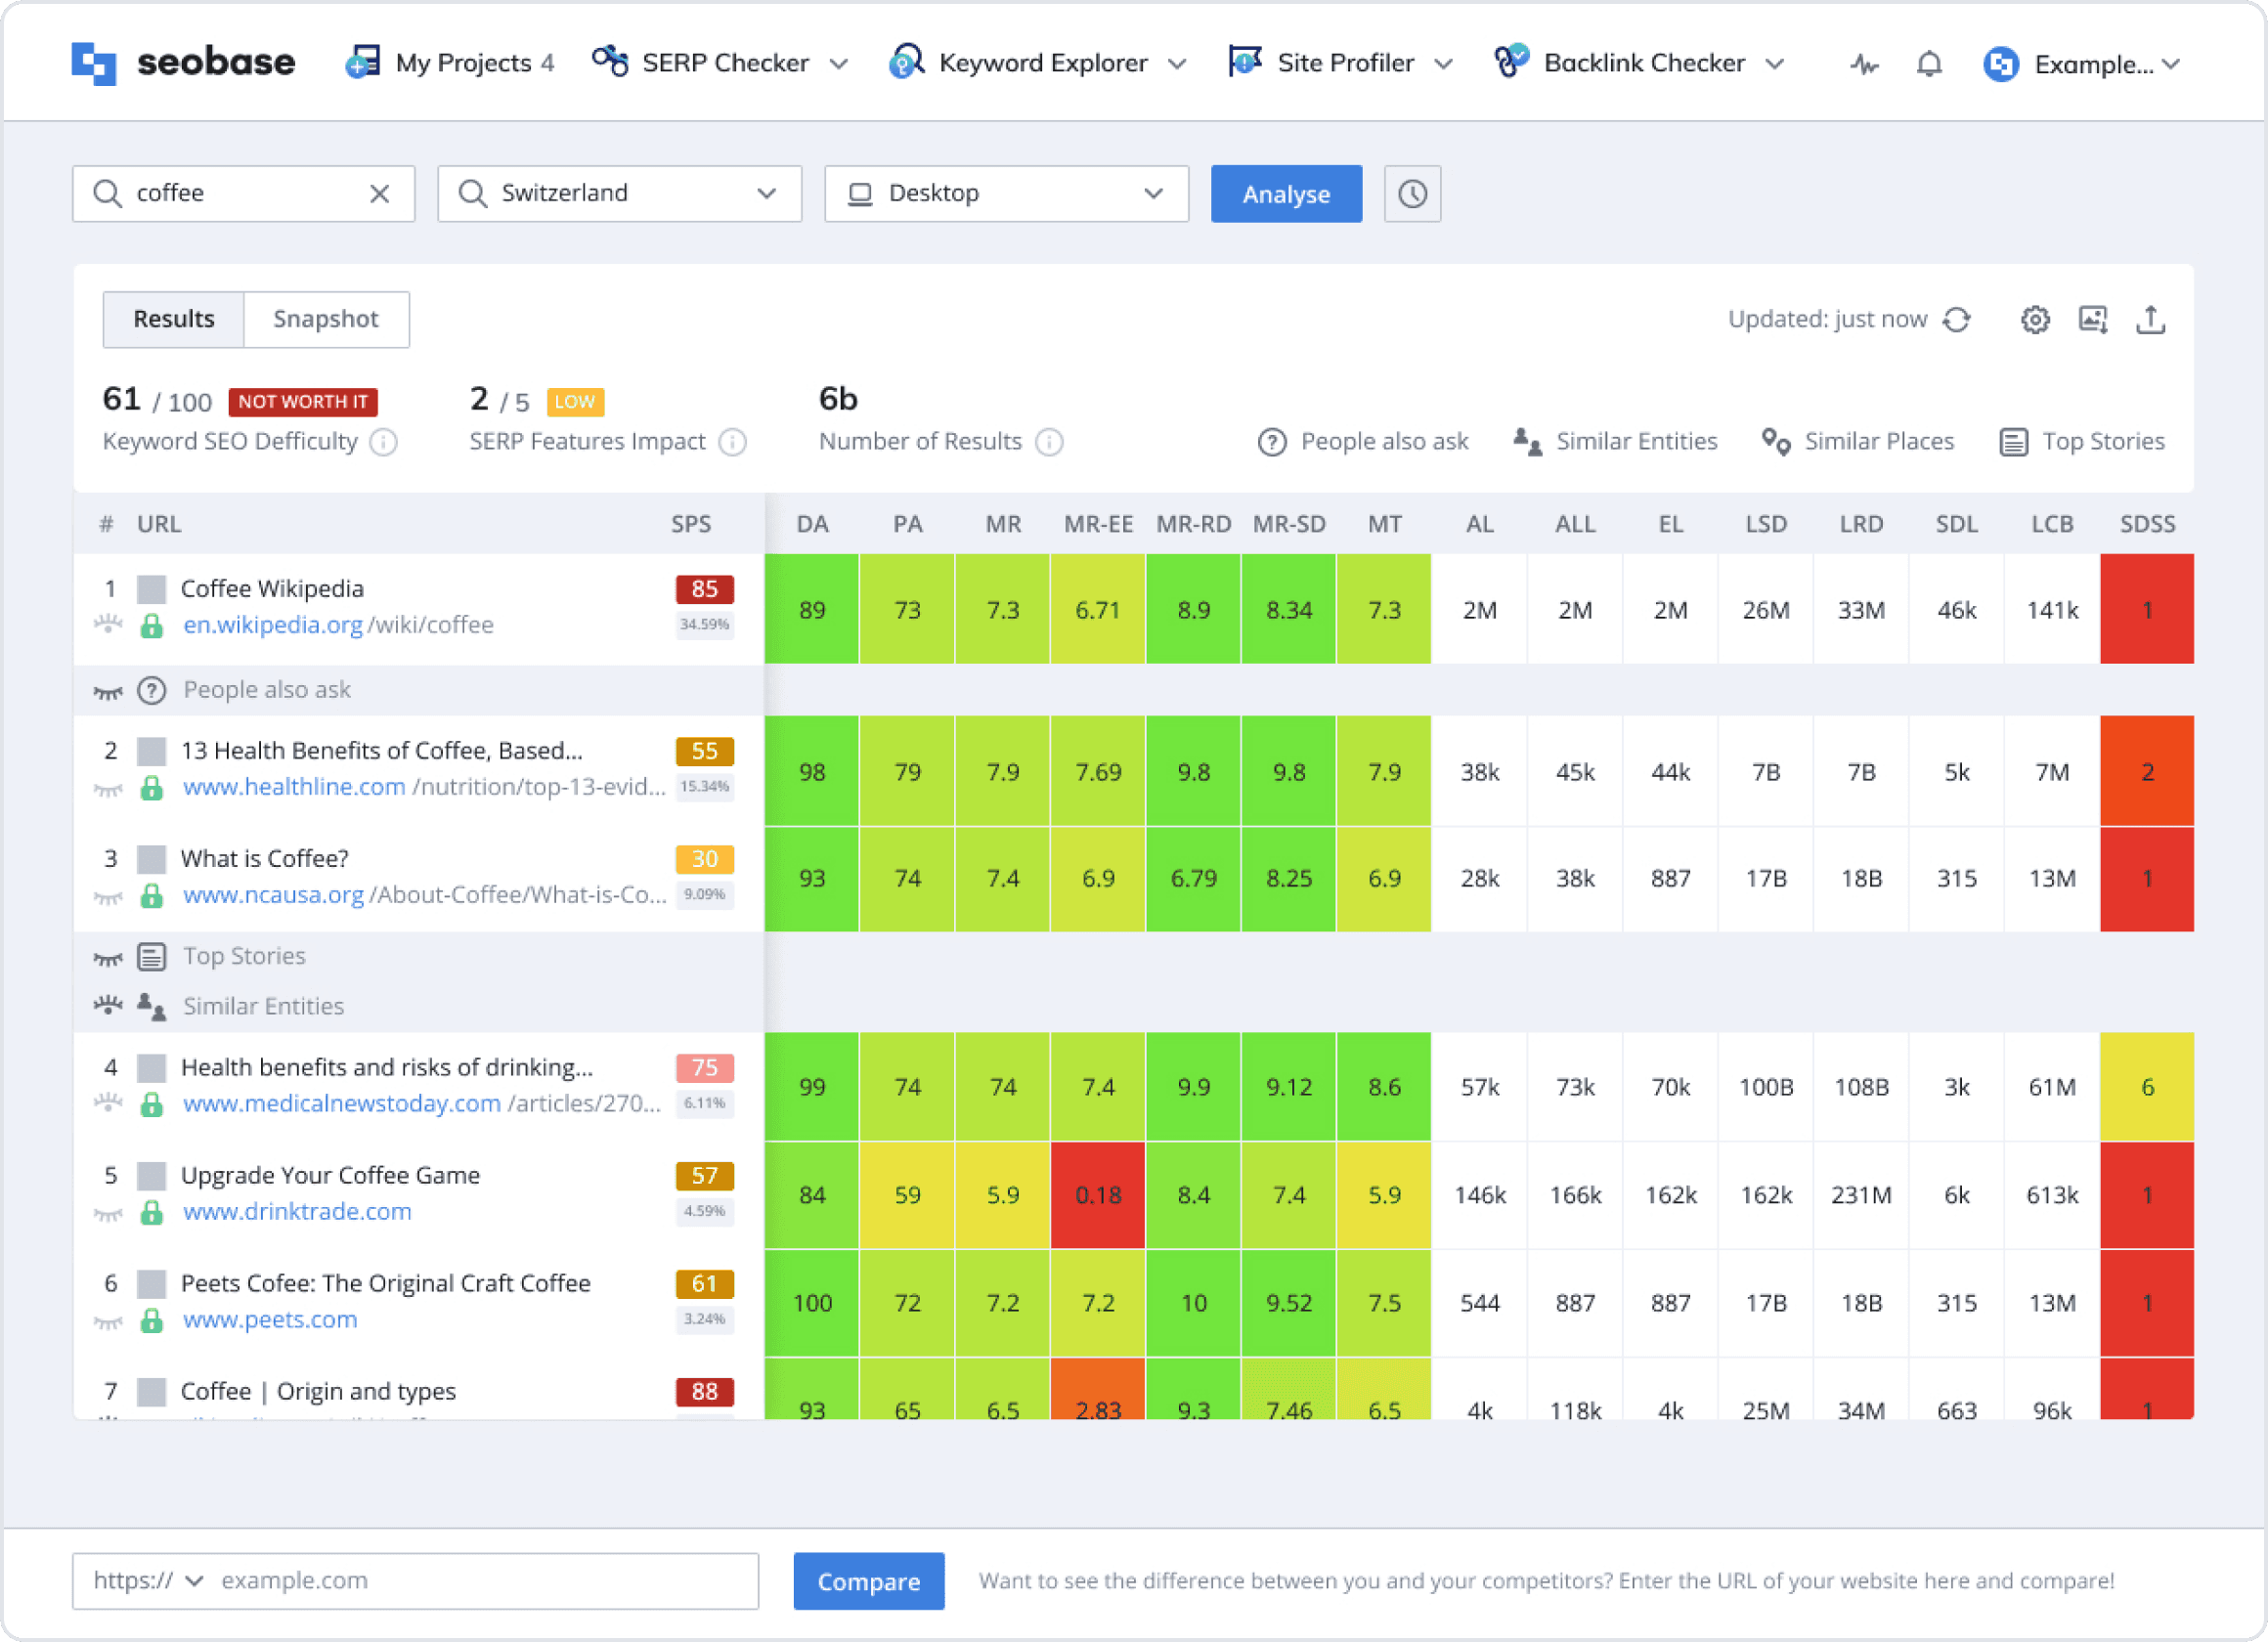
Task: Click the settings gear icon
Action: [x=2035, y=319]
